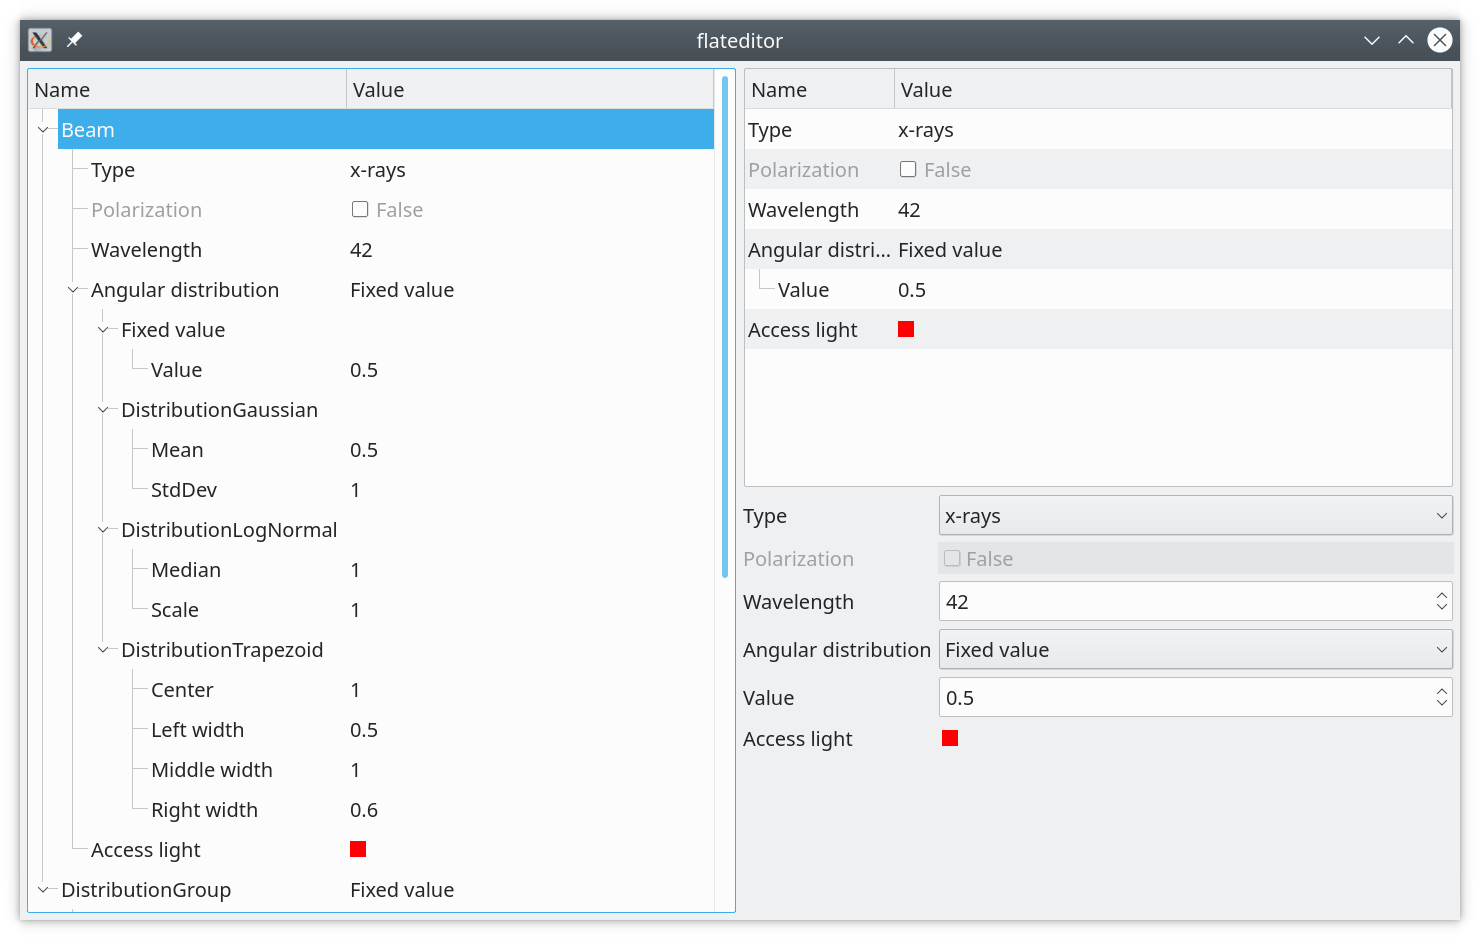1480x940 pixels.
Task: Select Value row in right table
Action: click(x=1098, y=290)
